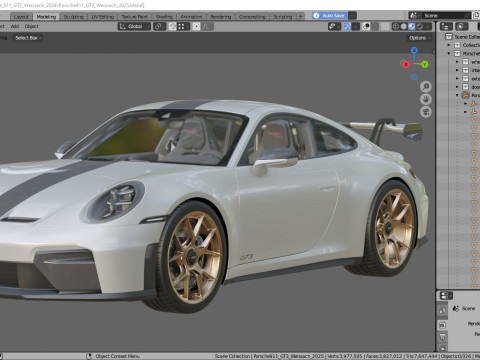Open the Rendering workspace tab

click(221, 16)
